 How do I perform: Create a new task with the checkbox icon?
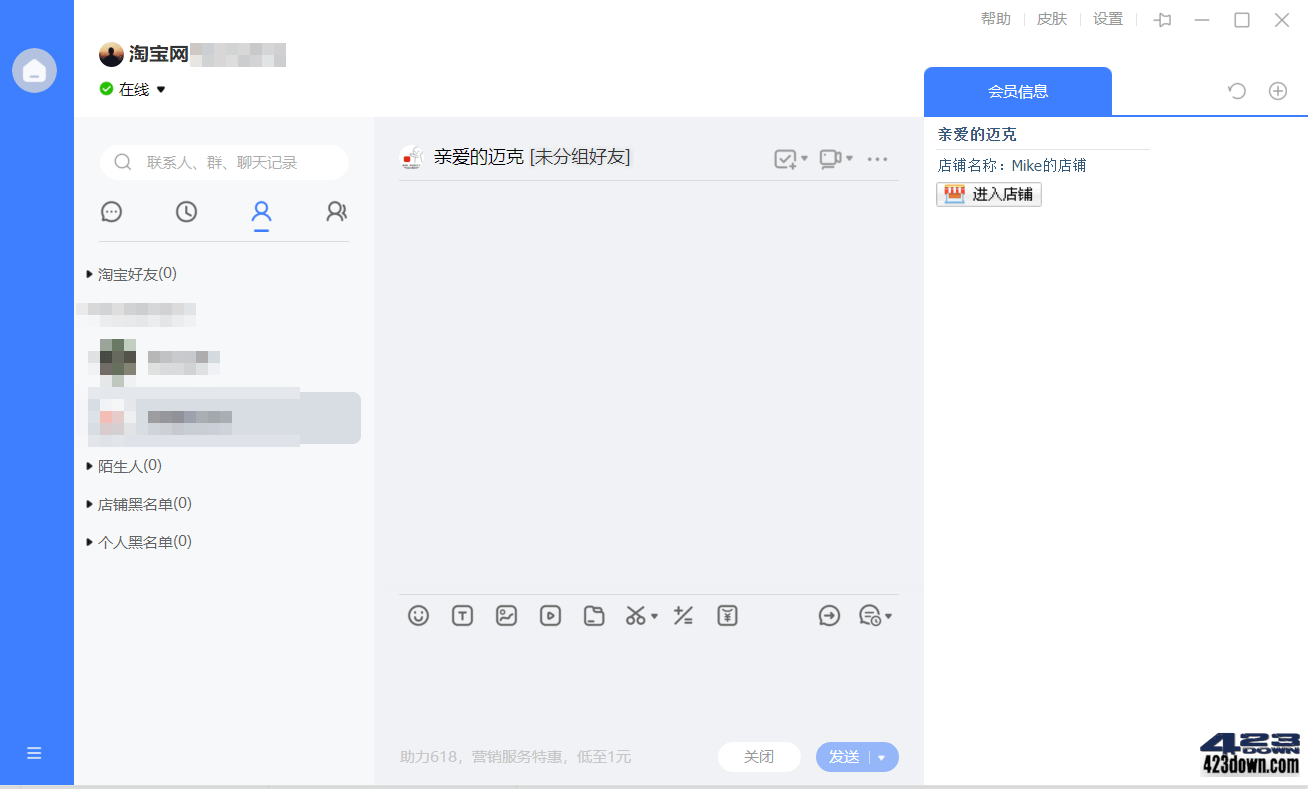coord(786,158)
